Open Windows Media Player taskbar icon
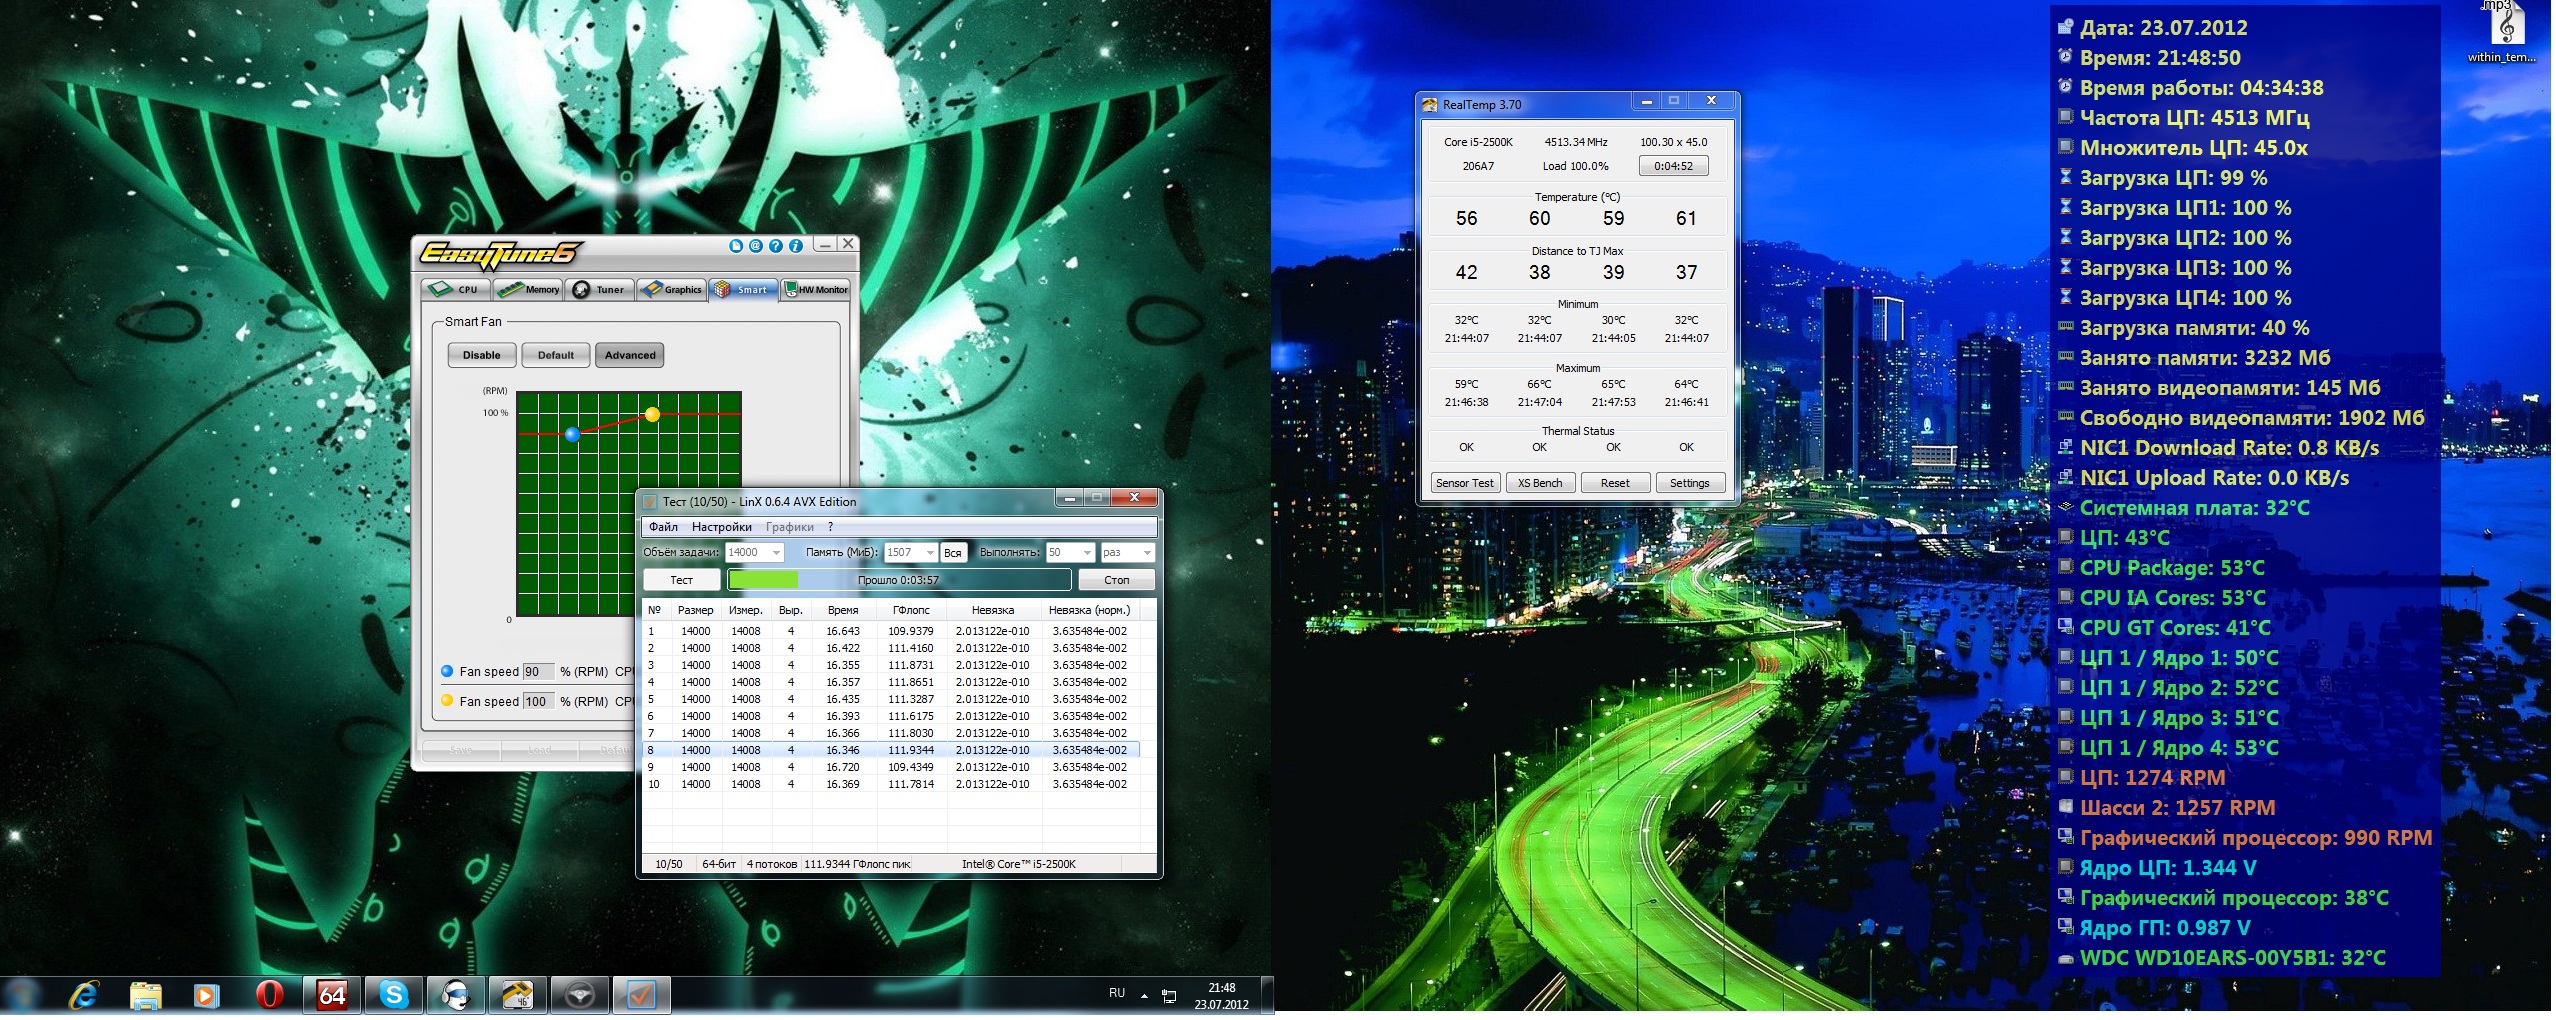Image resolution: width=2556 pixels, height=1020 pixels. 206,995
